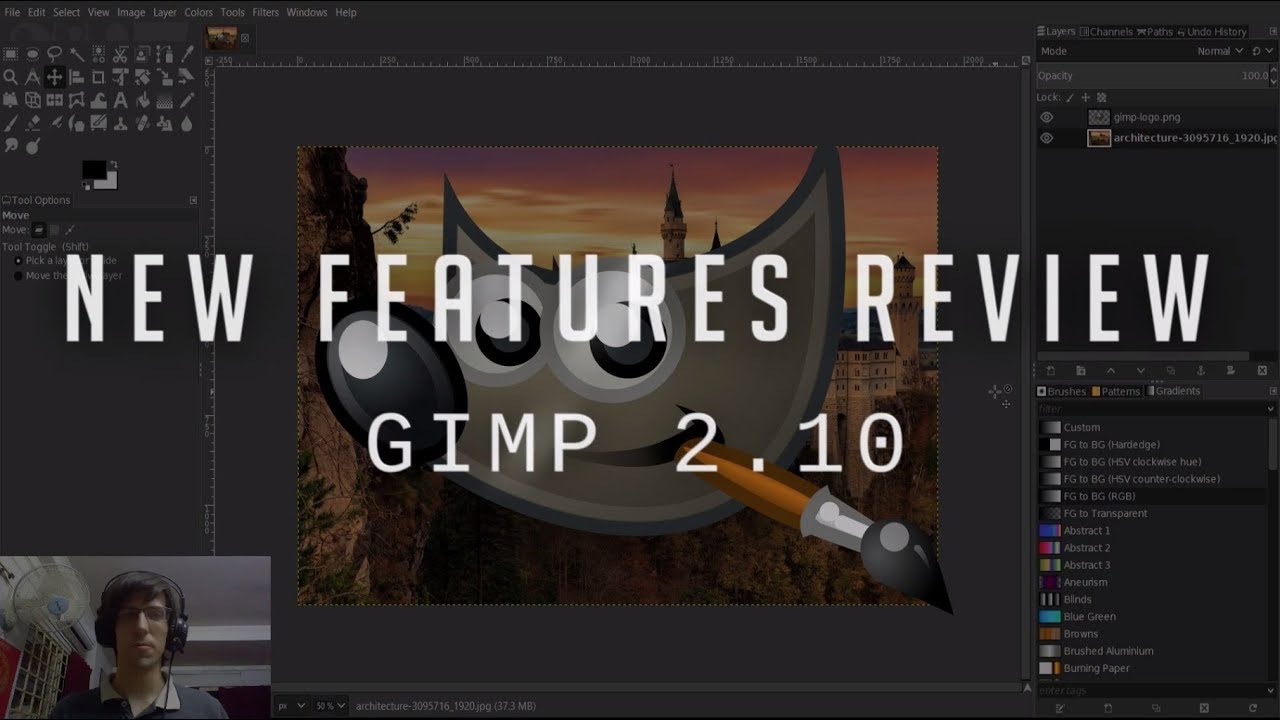
Task: Switch to the Undo History tab
Action: click(1211, 32)
